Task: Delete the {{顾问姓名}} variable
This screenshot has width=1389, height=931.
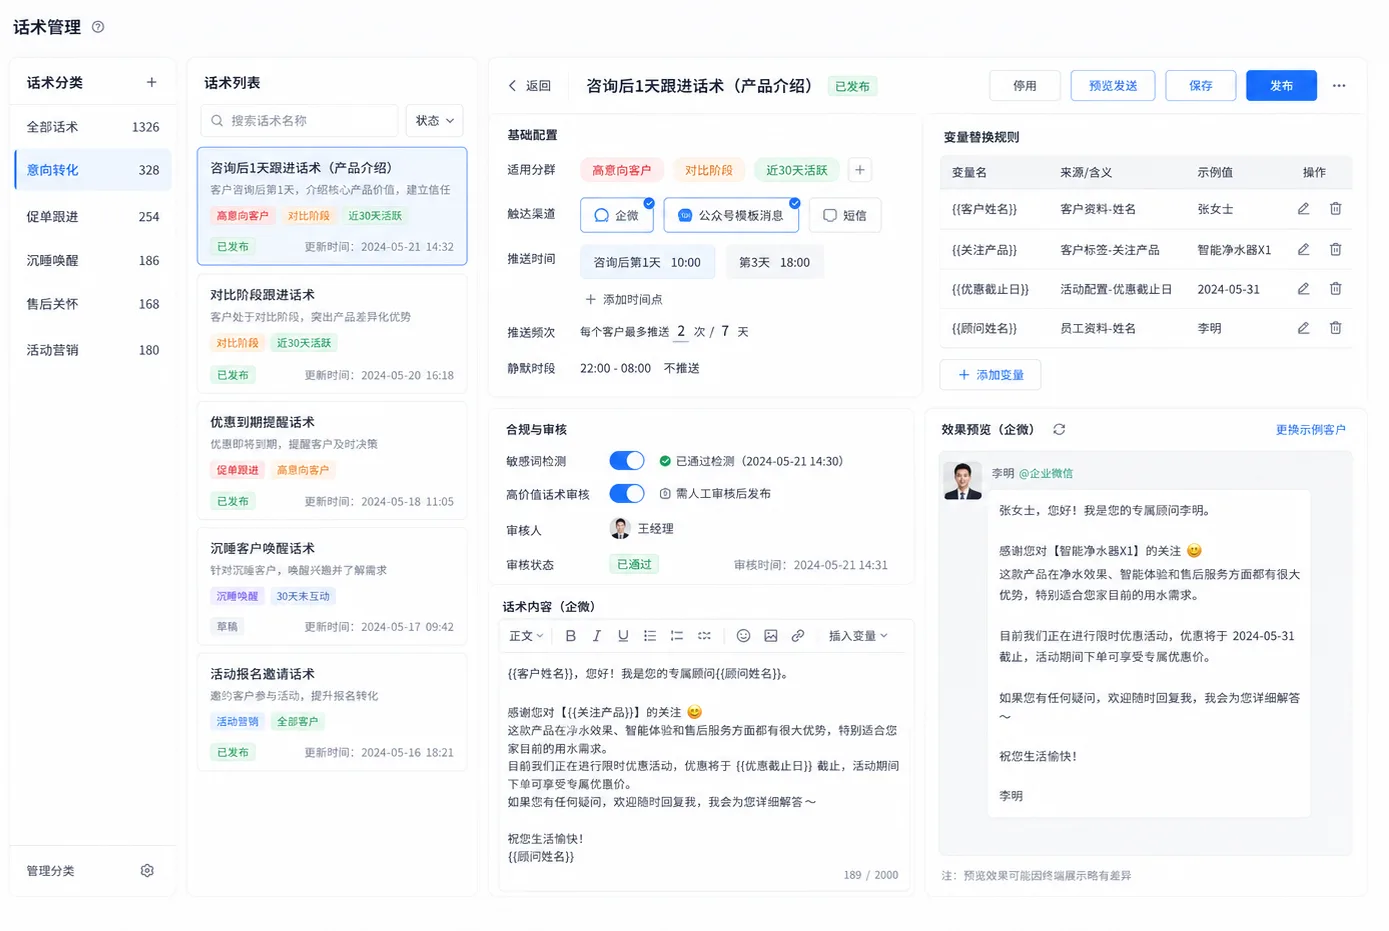Action: click(1335, 328)
